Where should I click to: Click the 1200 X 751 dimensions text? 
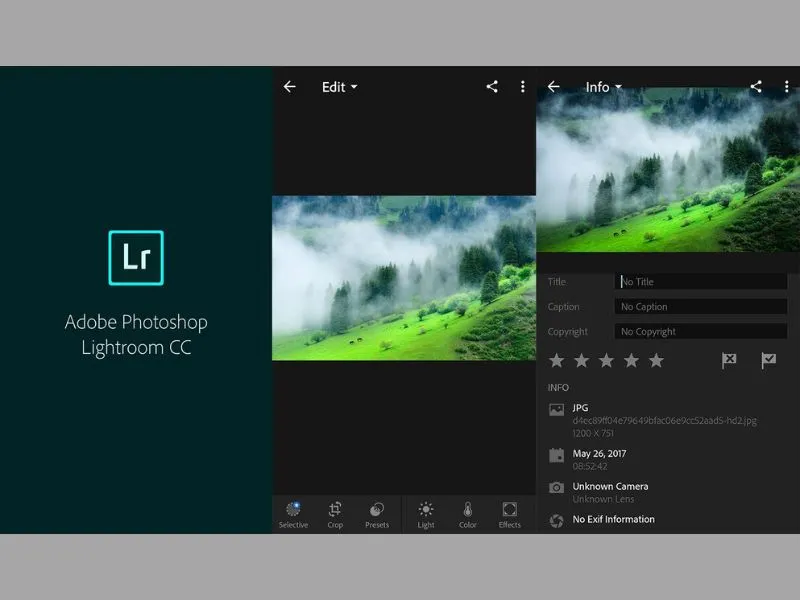coord(593,433)
